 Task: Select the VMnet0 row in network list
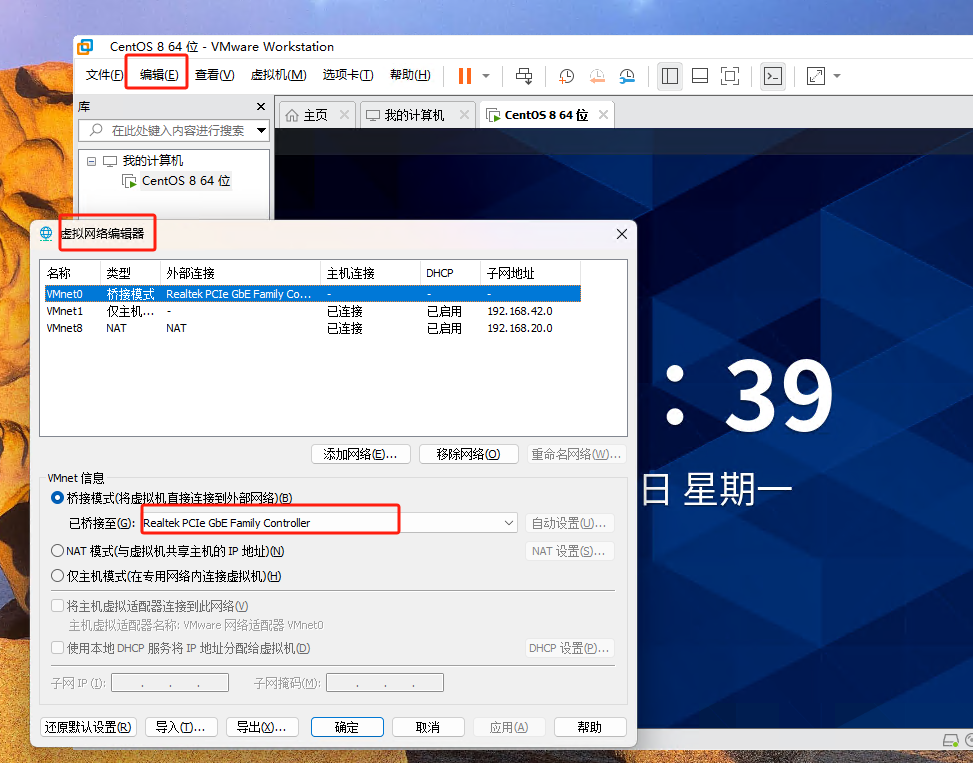coord(313,294)
